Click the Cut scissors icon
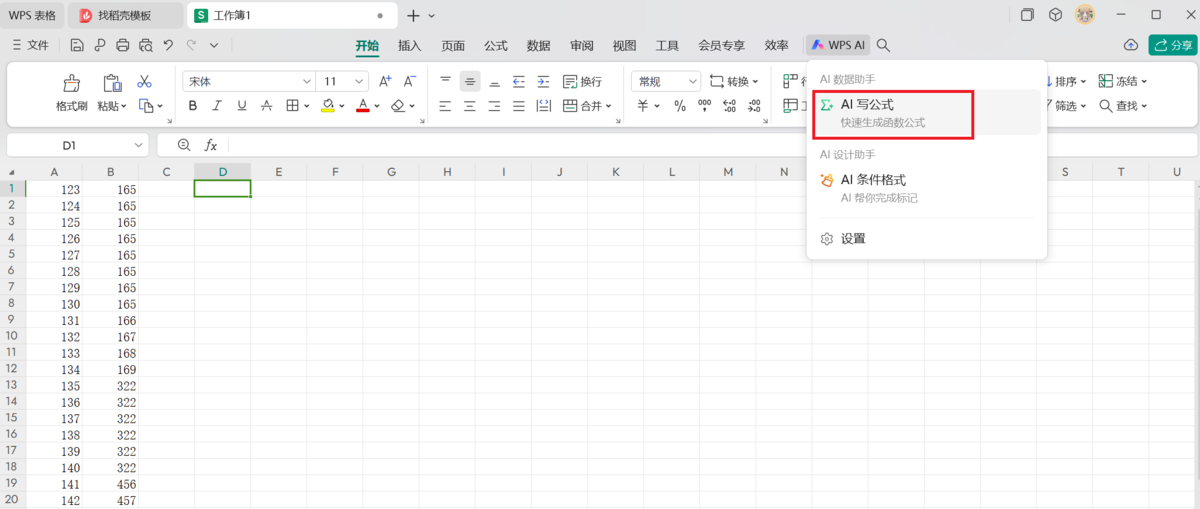 [x=144, y=81]
